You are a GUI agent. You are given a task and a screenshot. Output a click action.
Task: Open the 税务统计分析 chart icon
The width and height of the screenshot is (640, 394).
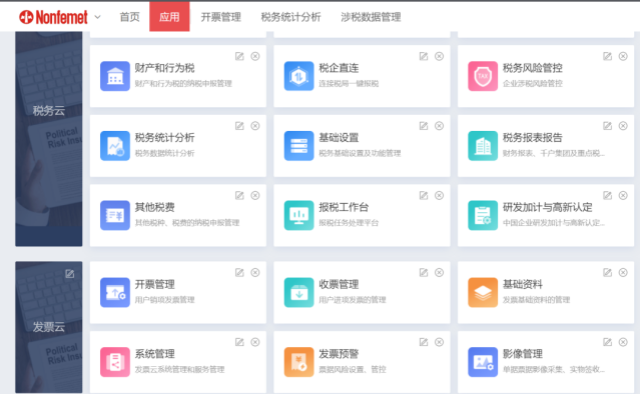coord(115,146)
